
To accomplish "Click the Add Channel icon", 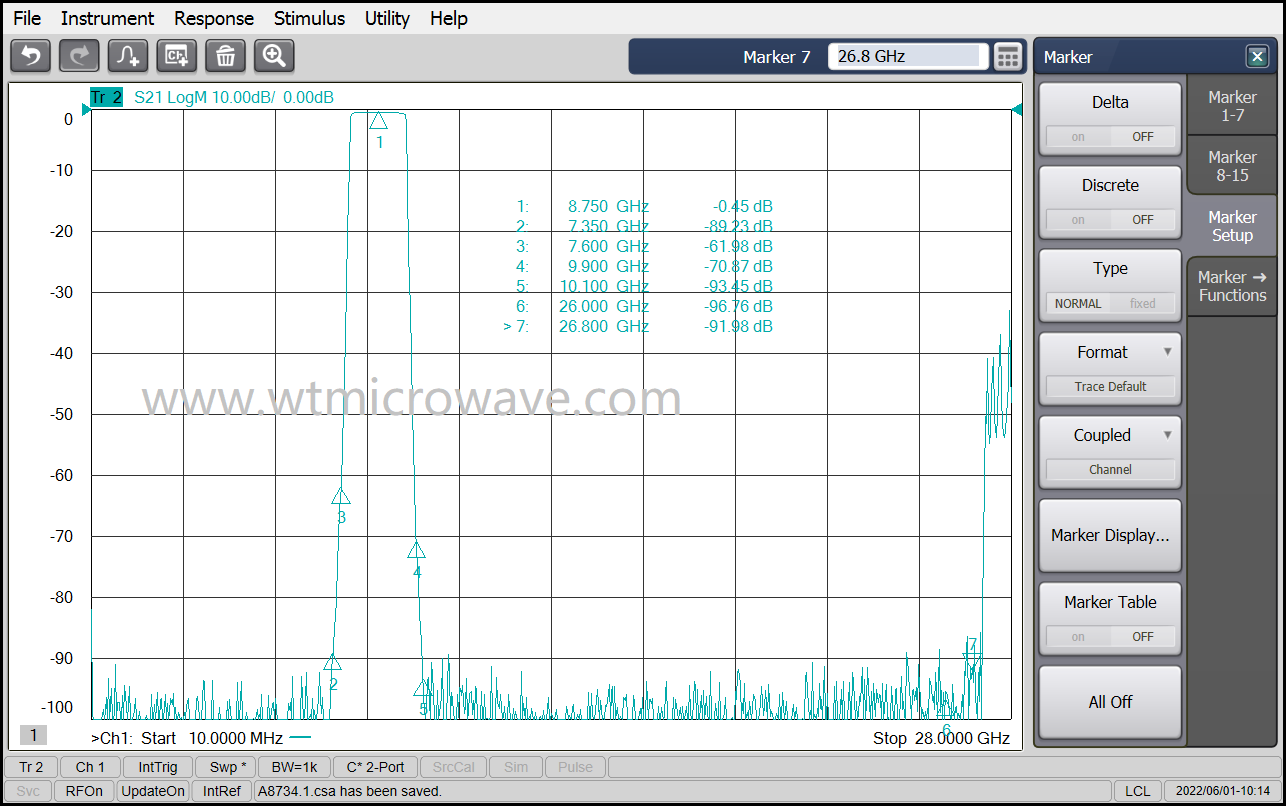I will [x=177, y=56].
